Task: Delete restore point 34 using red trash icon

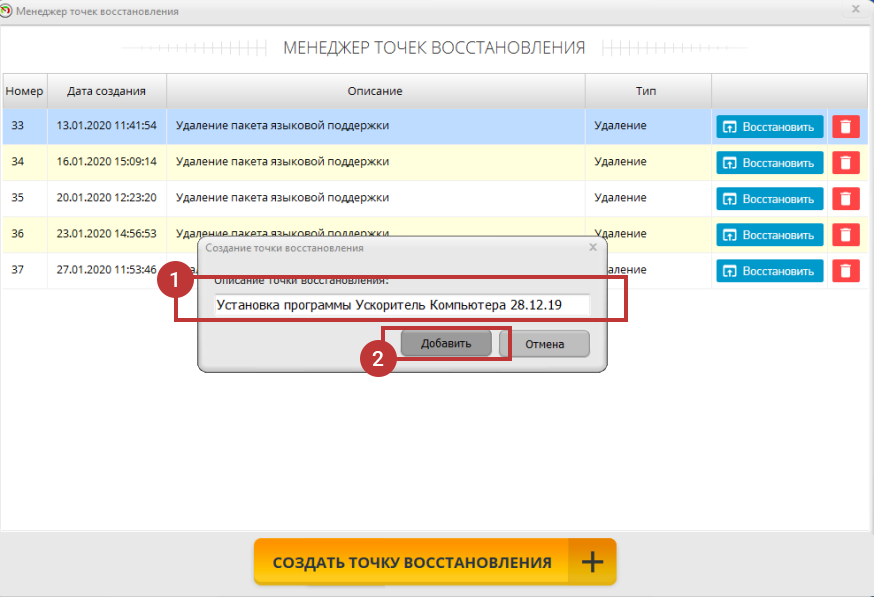Action: (846, 162)
